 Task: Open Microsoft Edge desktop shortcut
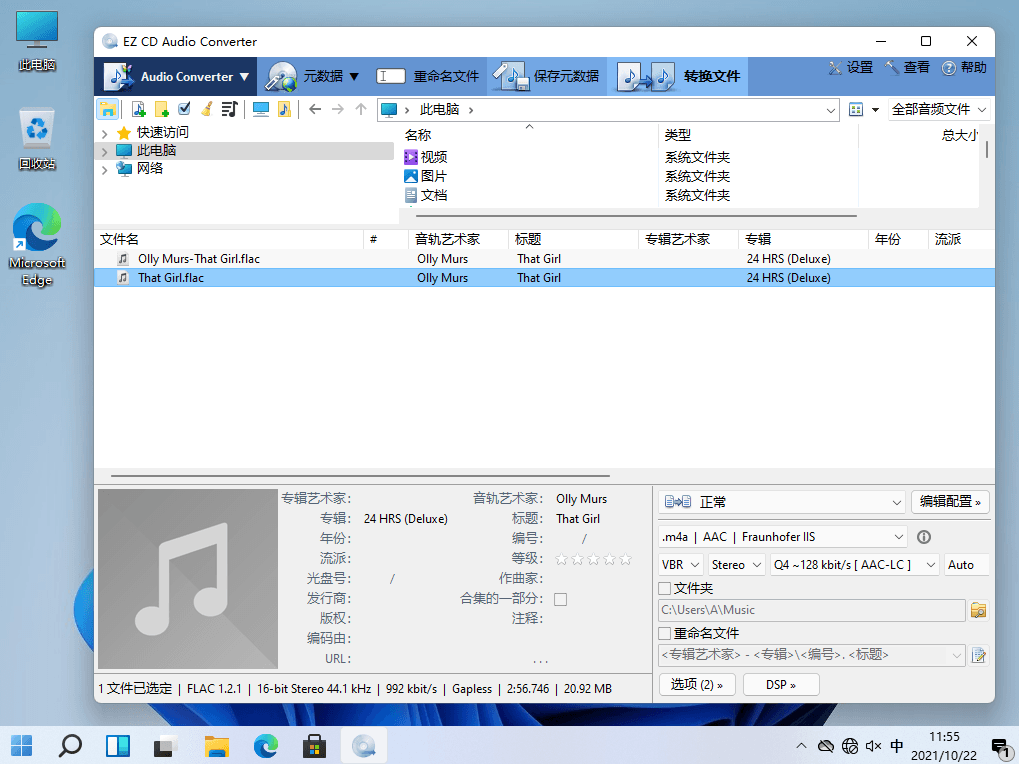coord(37,244)
